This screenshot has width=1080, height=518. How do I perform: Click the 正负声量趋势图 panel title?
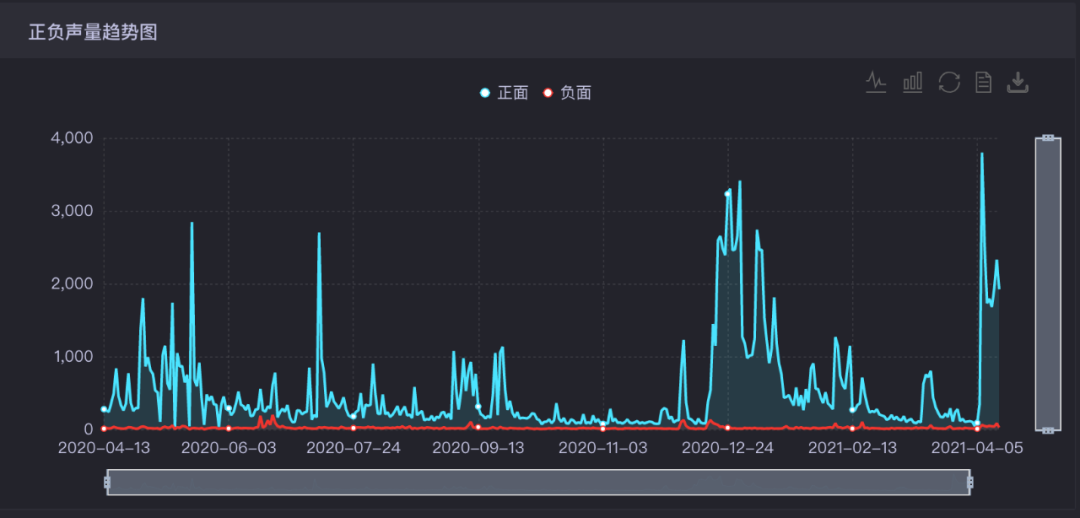pyautogui.click(x=93, y=32)
